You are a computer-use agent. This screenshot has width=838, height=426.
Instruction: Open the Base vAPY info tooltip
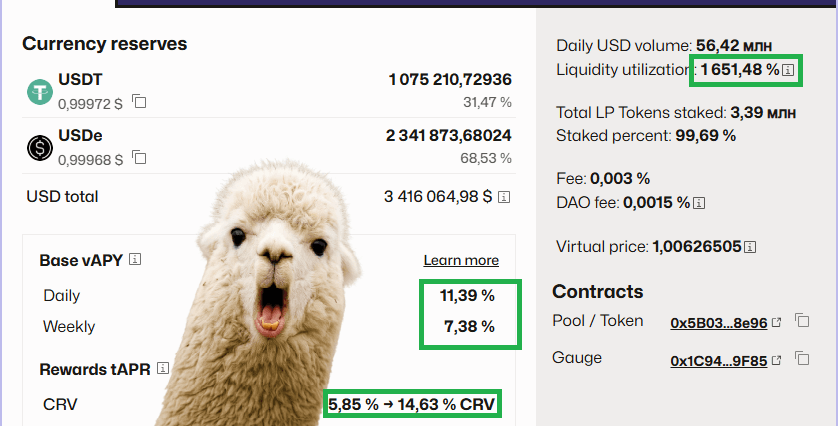pyautogui.click(x=135, y=260)
